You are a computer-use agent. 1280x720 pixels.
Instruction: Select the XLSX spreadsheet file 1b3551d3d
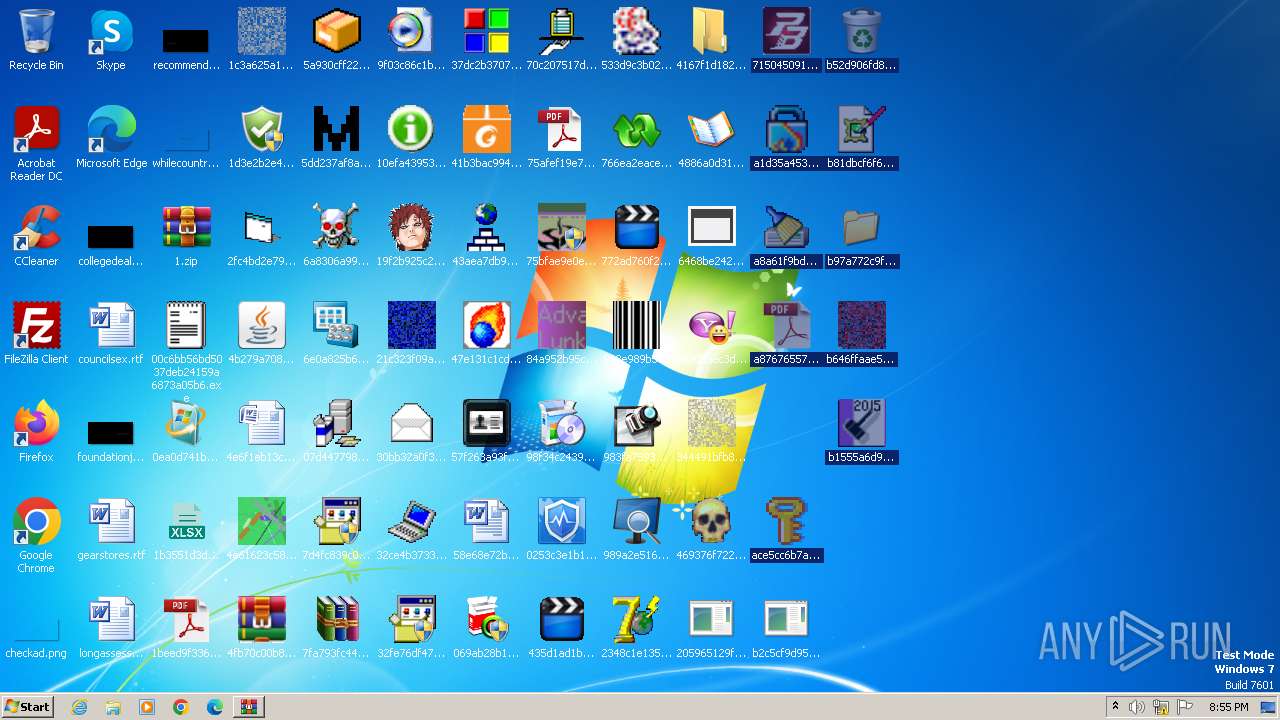pos(186,530)
